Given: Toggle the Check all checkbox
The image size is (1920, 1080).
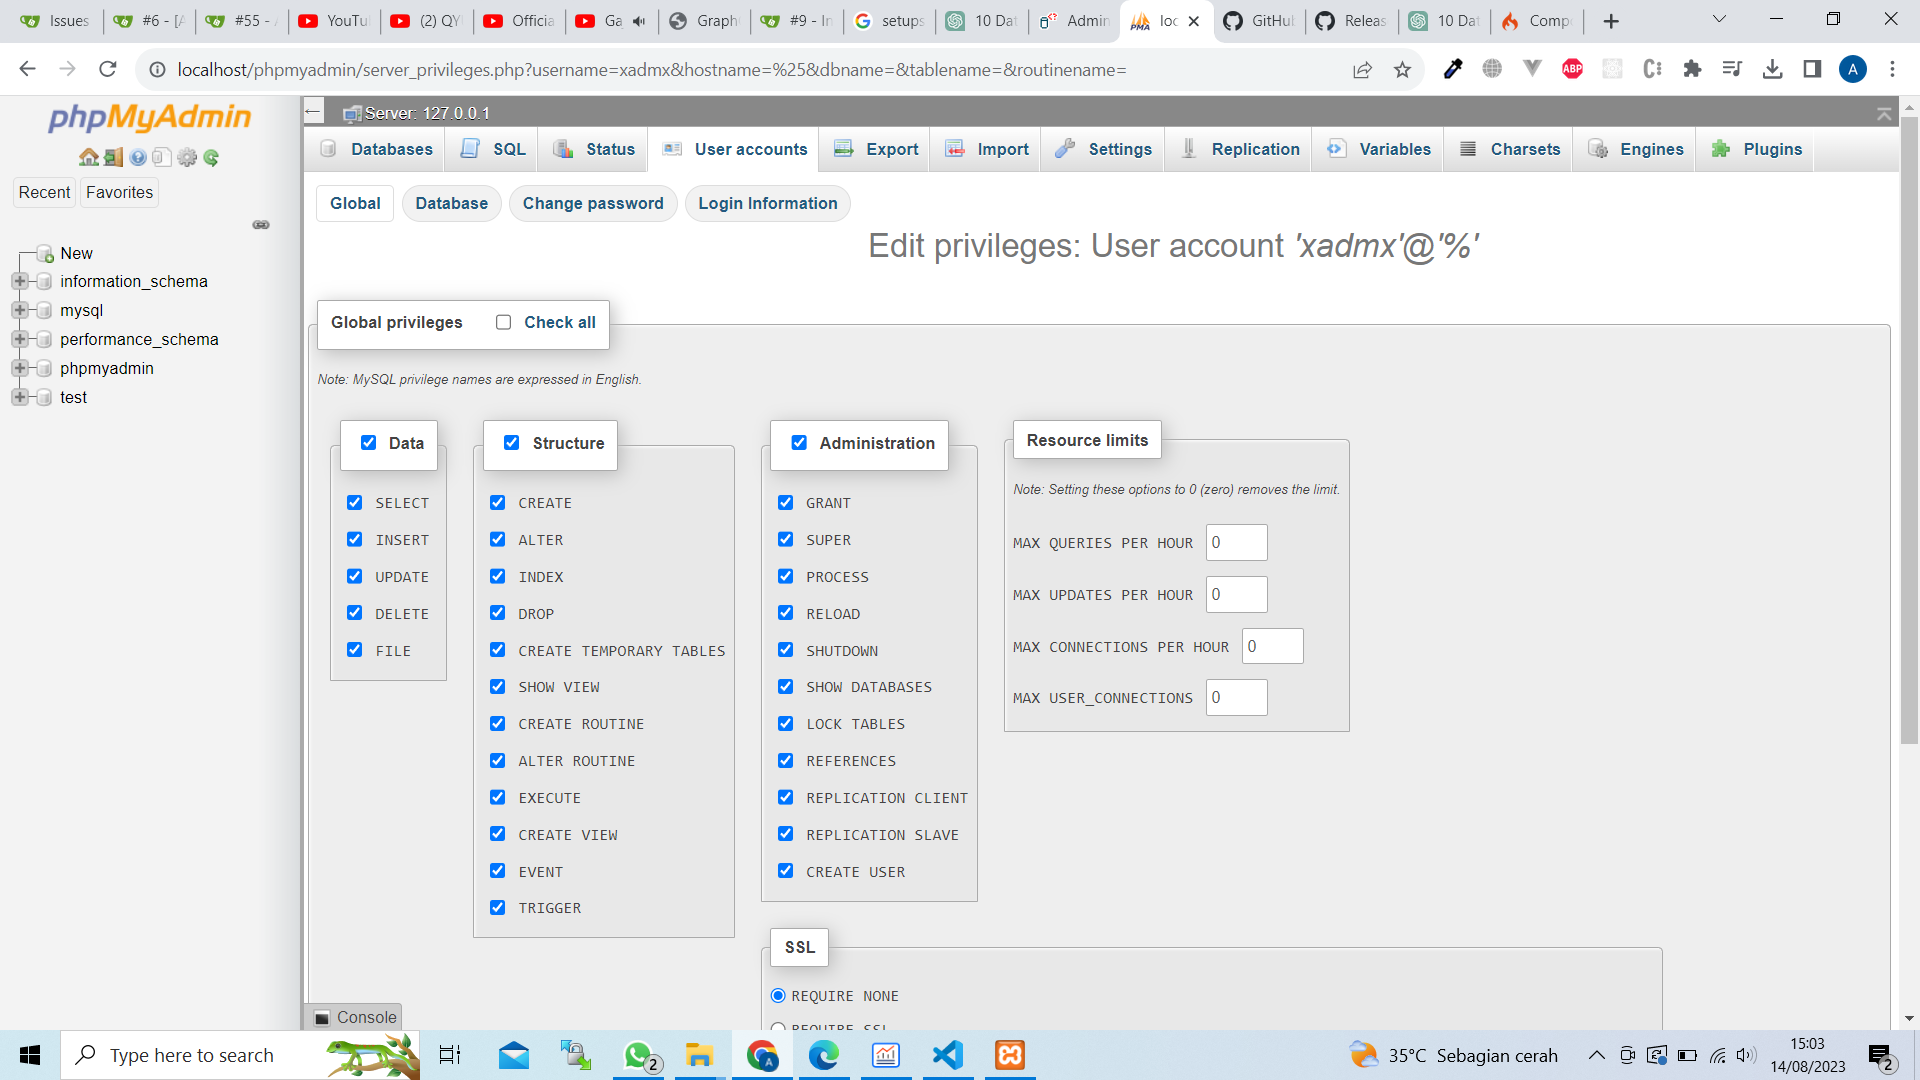Looking at the screenshot, I should point(503,322).
